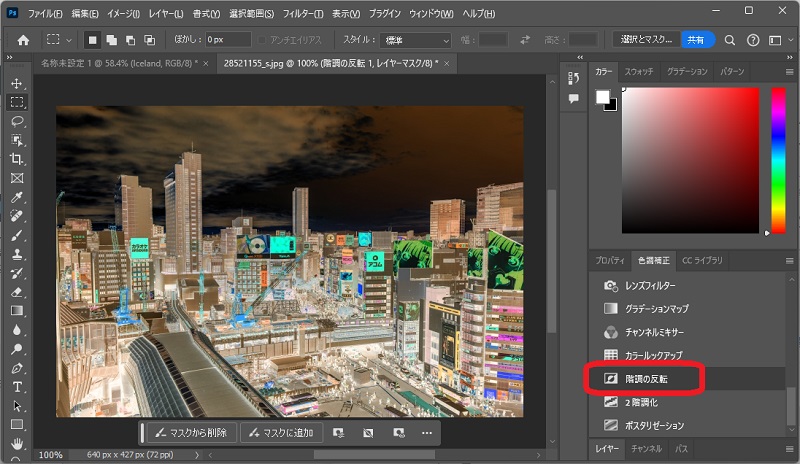This screenshot has height=464, width=800.
Task: Select the Gradient tool
Action: click(17, 311)
